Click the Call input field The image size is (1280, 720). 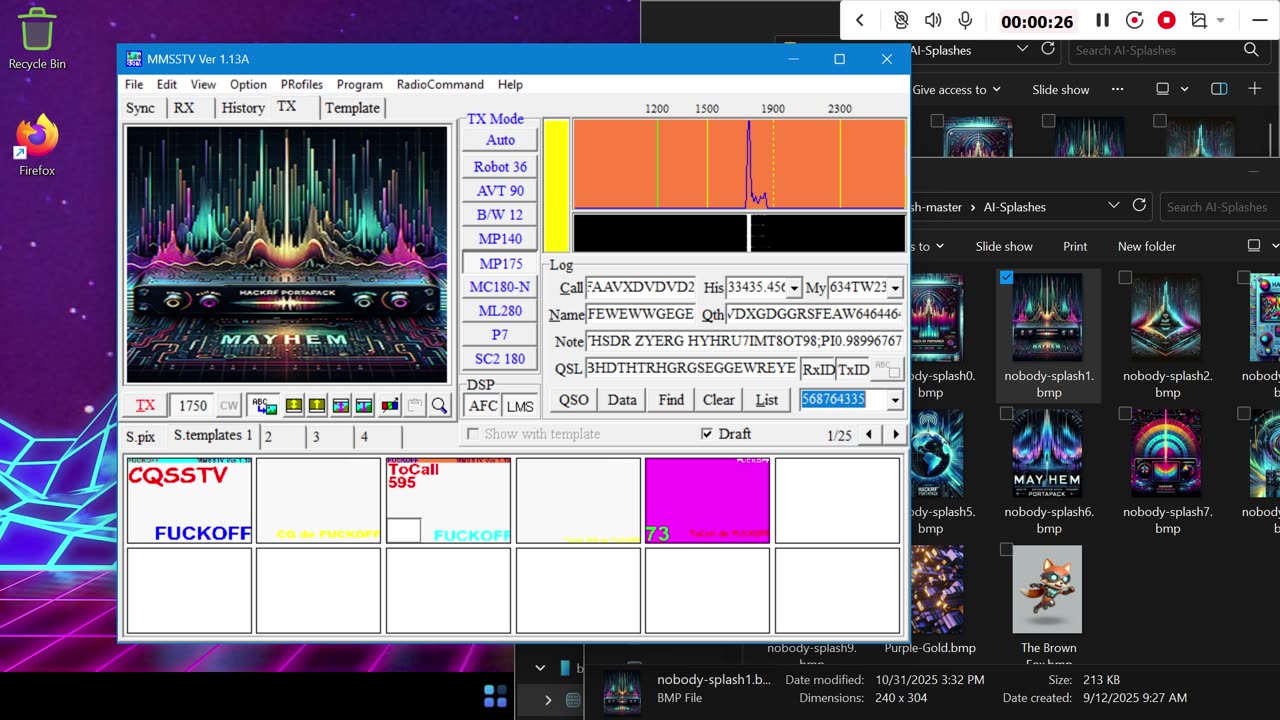pos(640,288)
